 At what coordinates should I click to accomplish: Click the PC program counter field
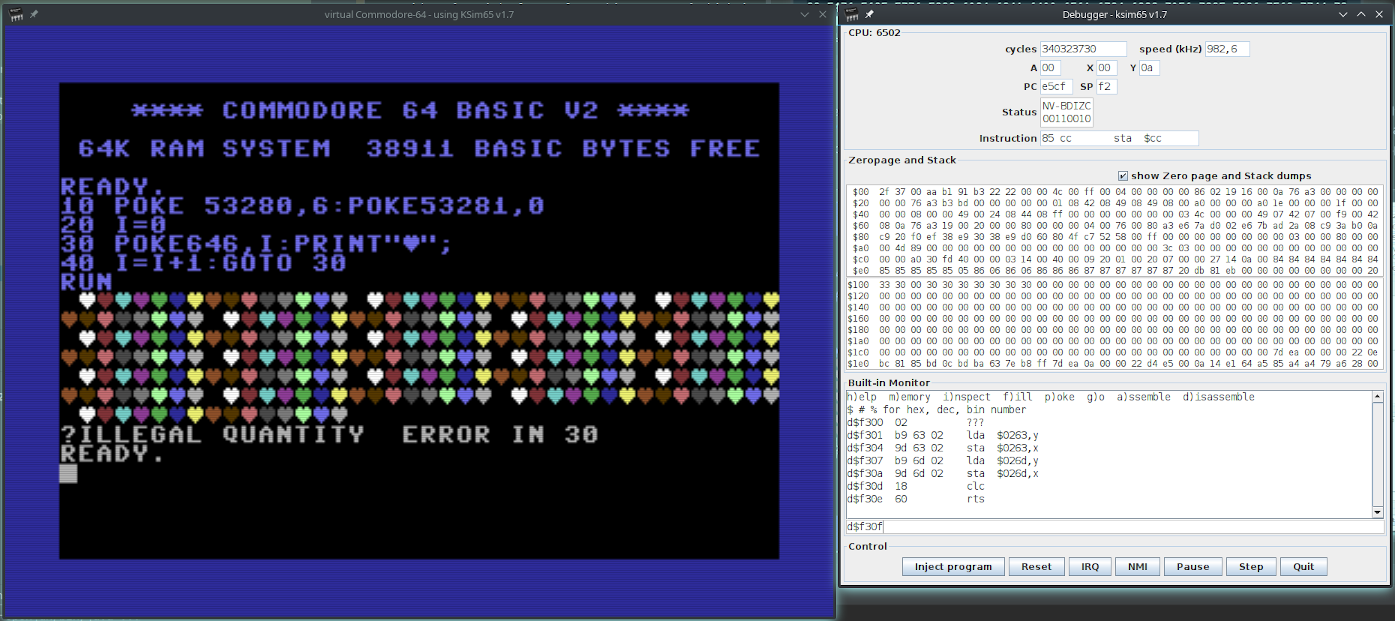pos(1056,87)
